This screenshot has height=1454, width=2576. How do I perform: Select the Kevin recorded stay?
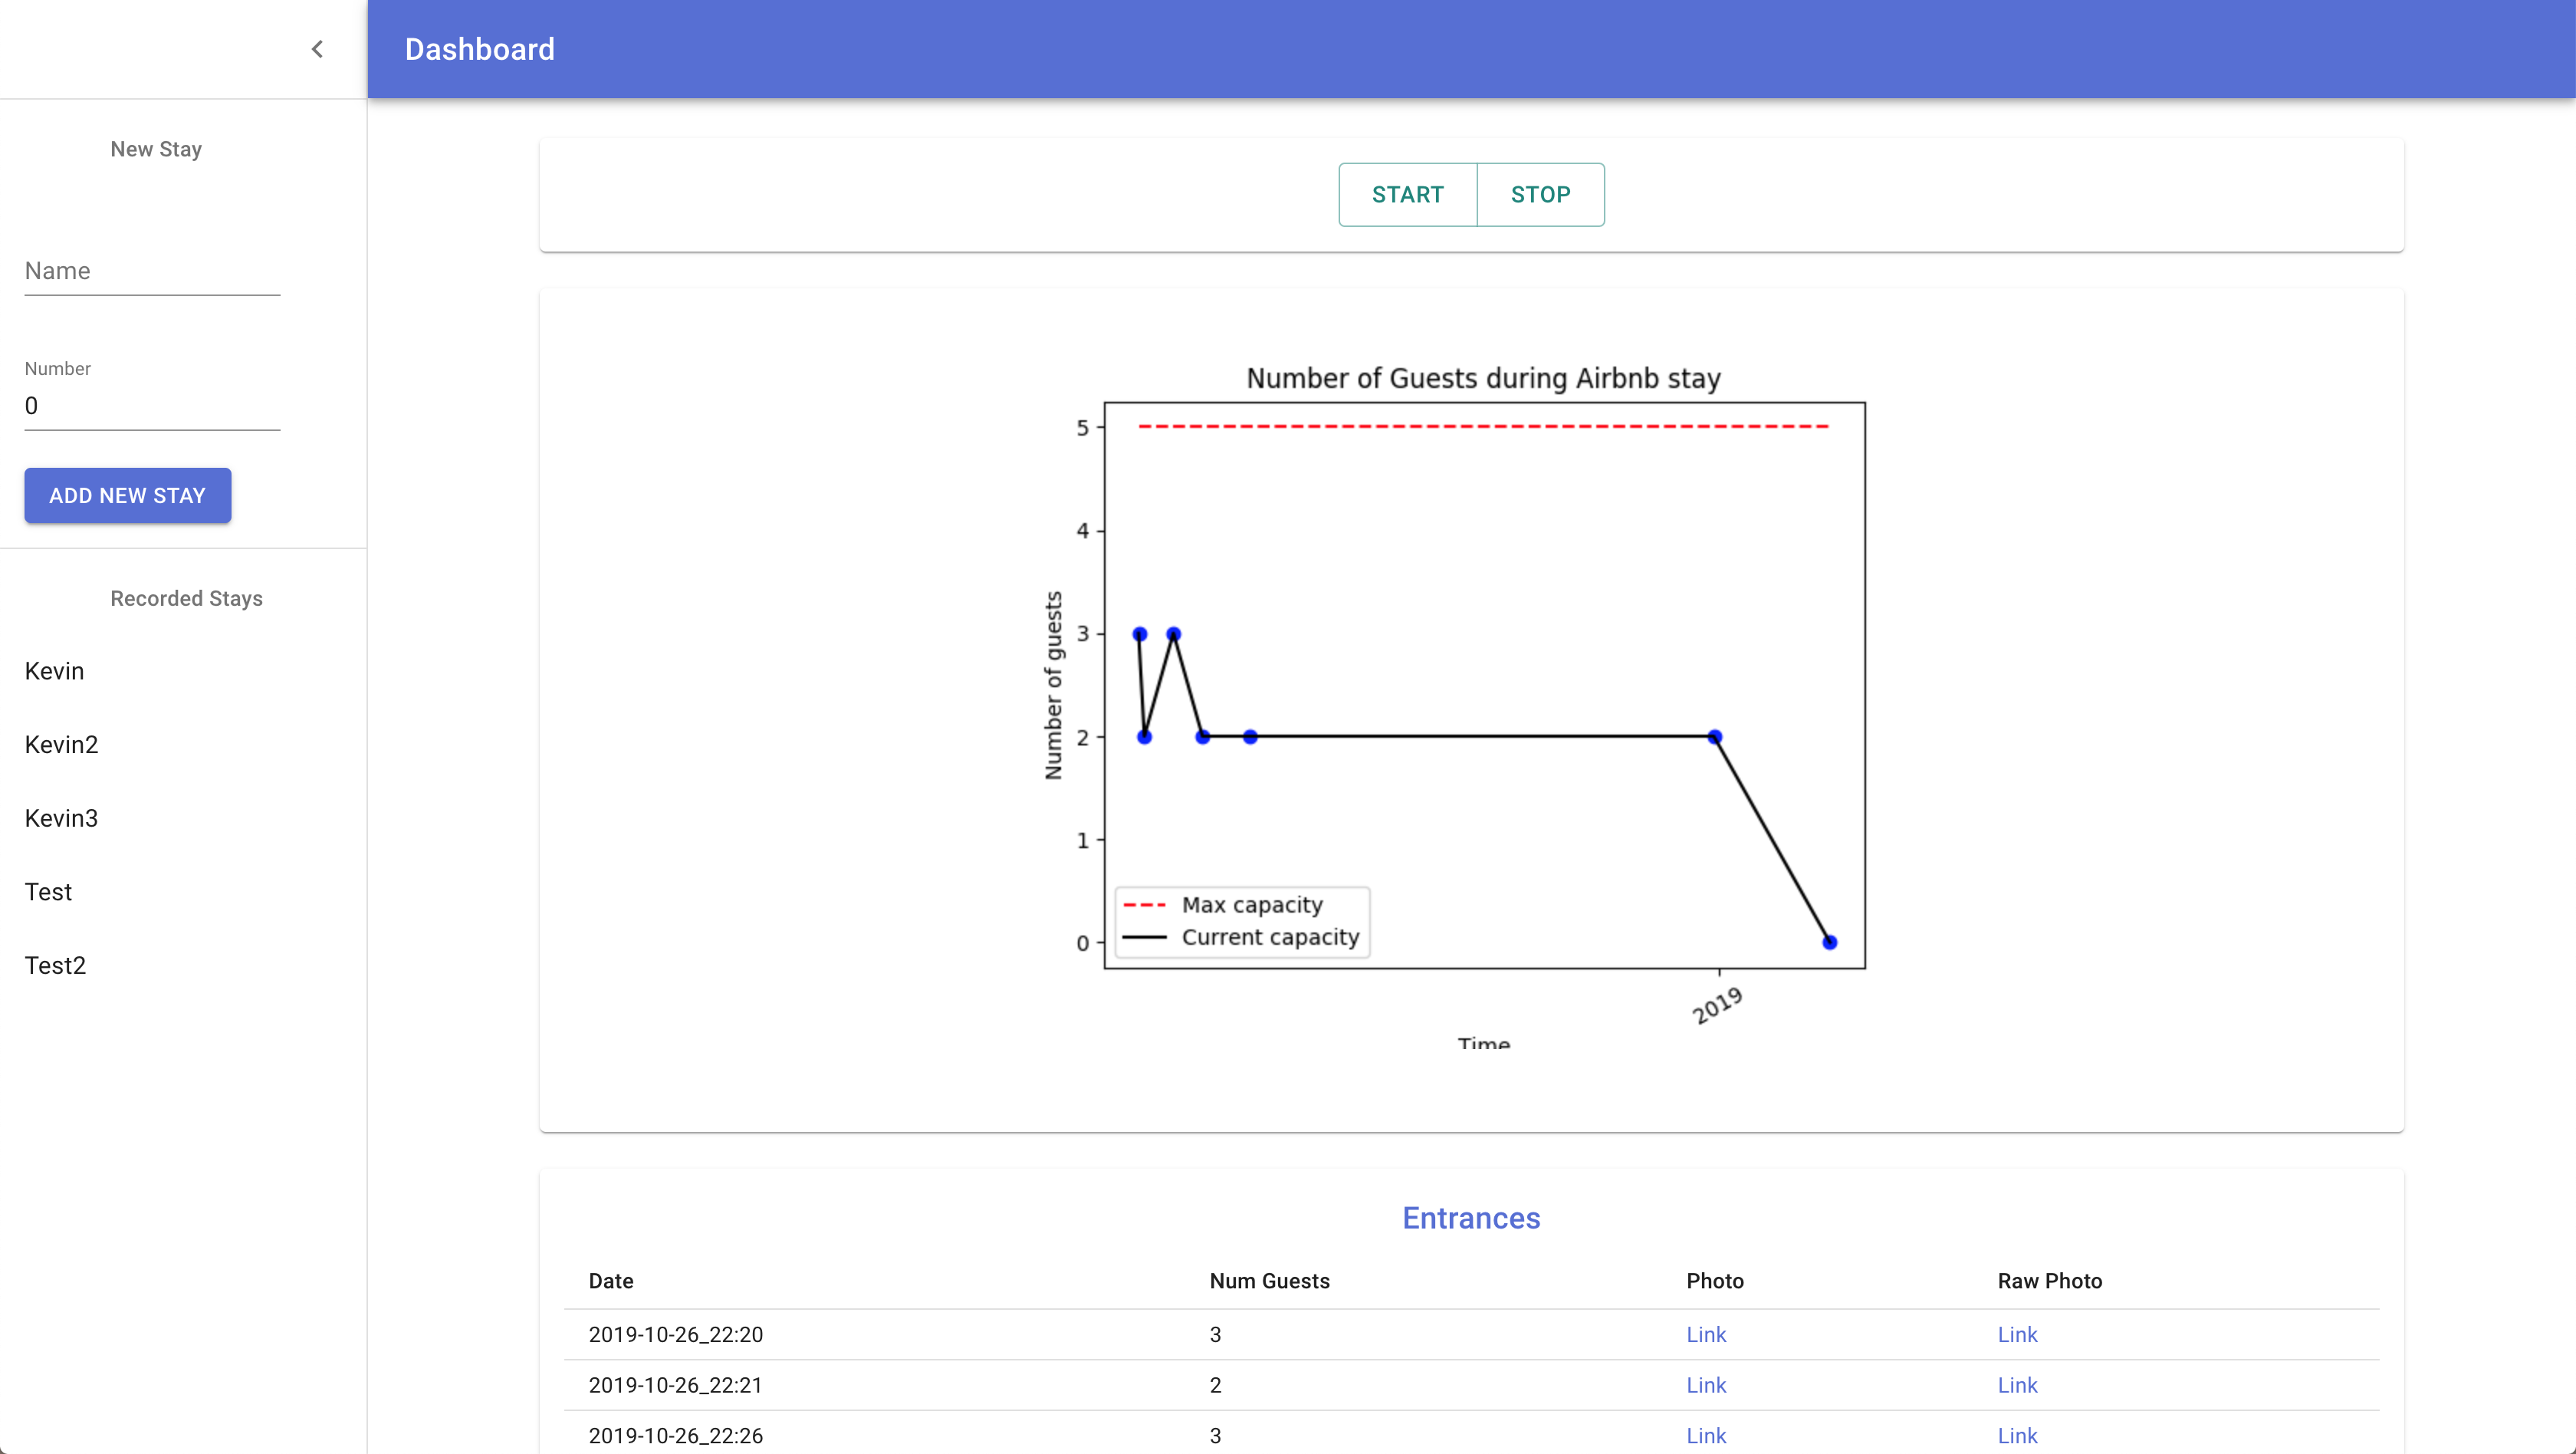pyautogui.click(x=54, y=671)
